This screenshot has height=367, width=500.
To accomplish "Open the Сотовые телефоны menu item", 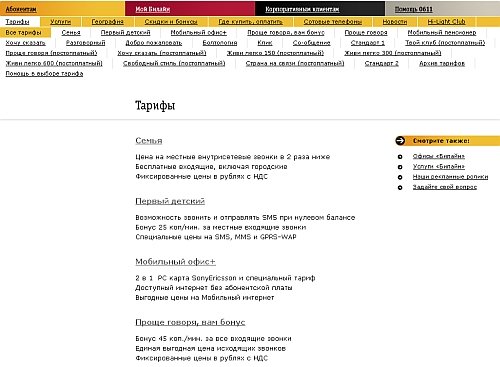I will click(333, 22).
